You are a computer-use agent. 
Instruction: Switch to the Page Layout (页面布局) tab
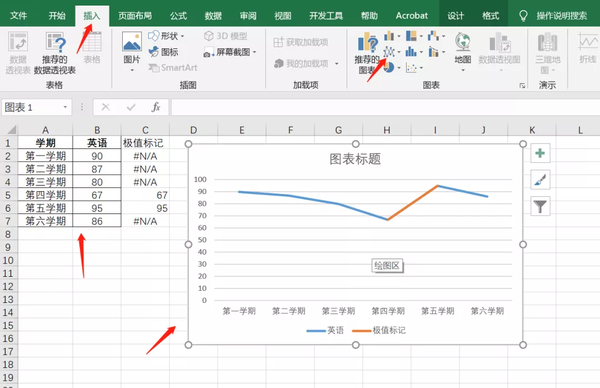pos(135,16)
